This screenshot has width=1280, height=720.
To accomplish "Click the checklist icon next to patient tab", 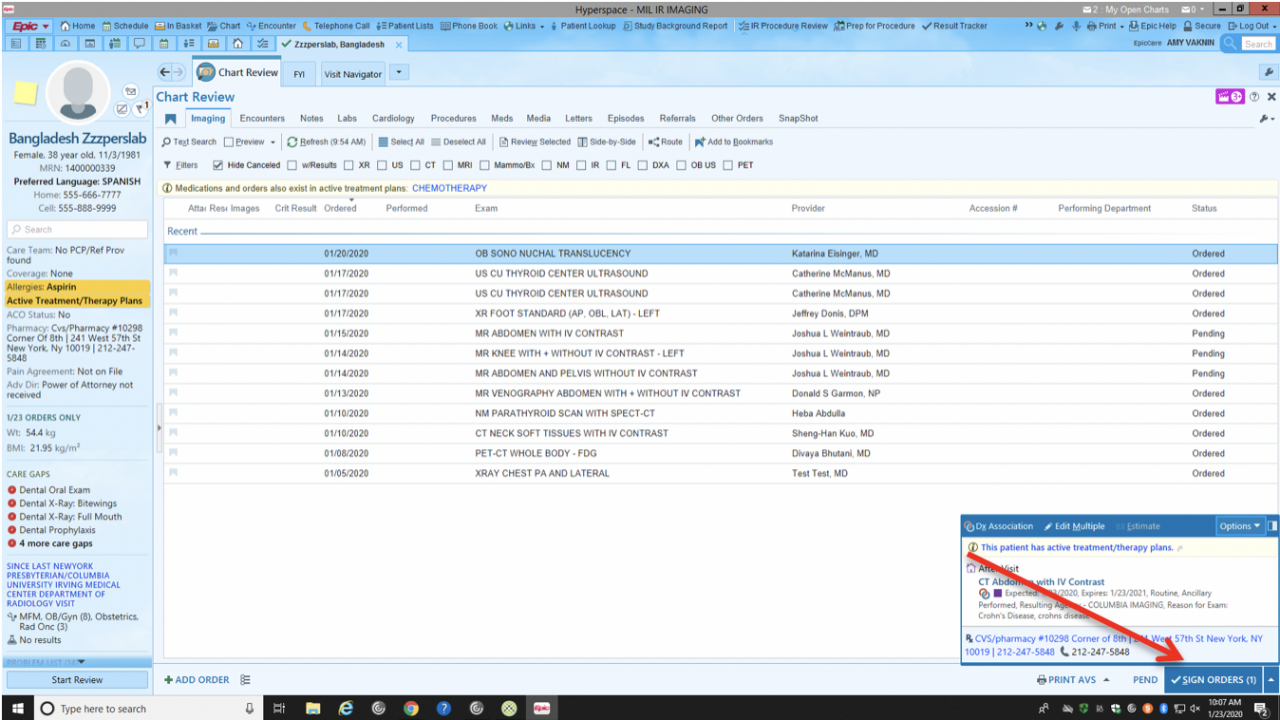I will 262,44.
